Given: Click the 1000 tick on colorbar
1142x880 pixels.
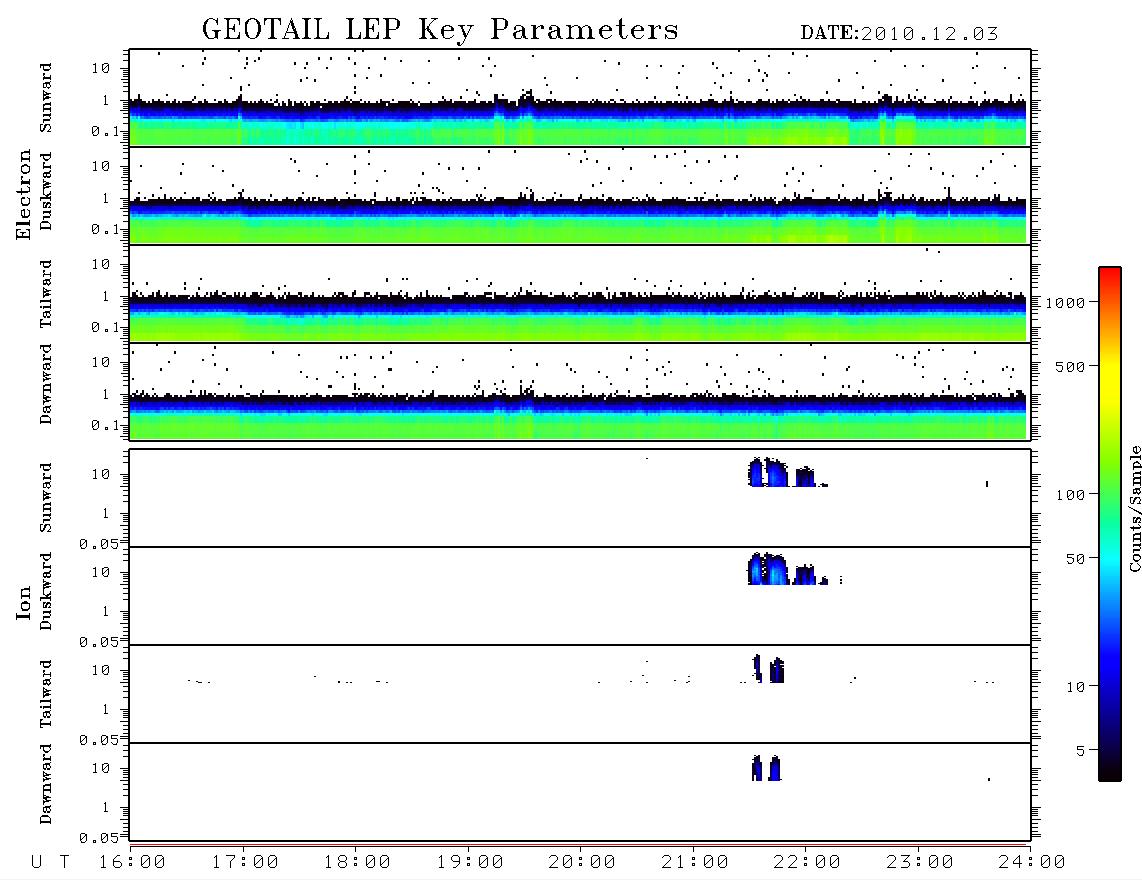Looking at the screenshot, I should [1066, 302].
